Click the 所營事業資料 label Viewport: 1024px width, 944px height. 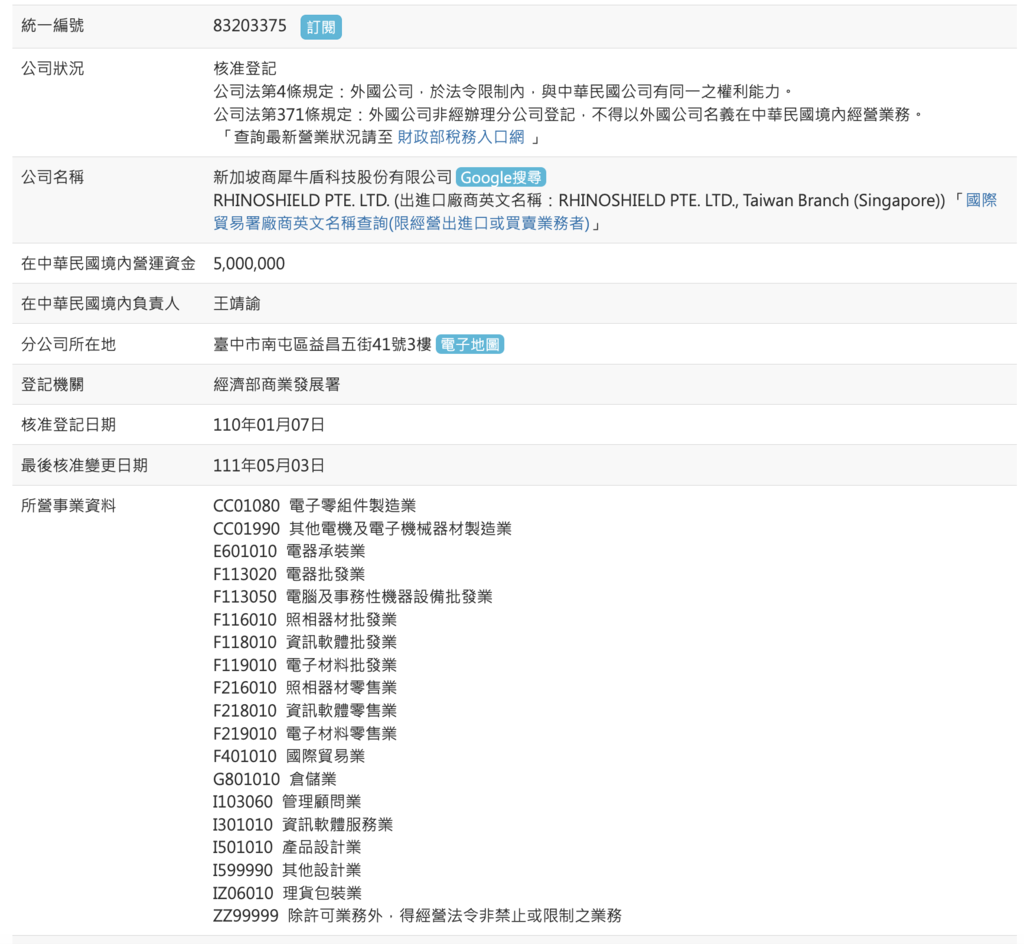pyautogui.click(x=68, y=506)
